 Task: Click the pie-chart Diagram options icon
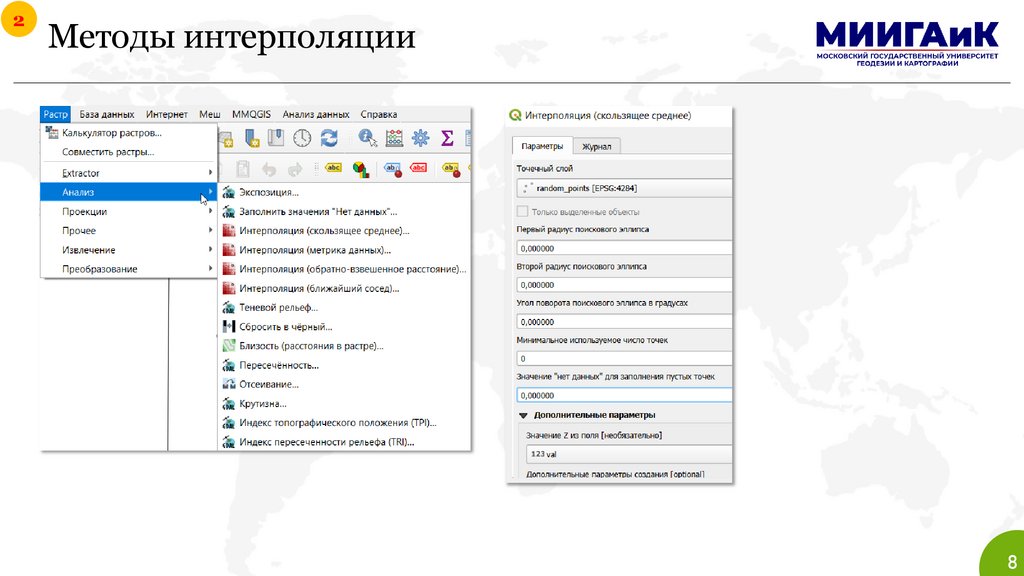[x=360, y=170]
